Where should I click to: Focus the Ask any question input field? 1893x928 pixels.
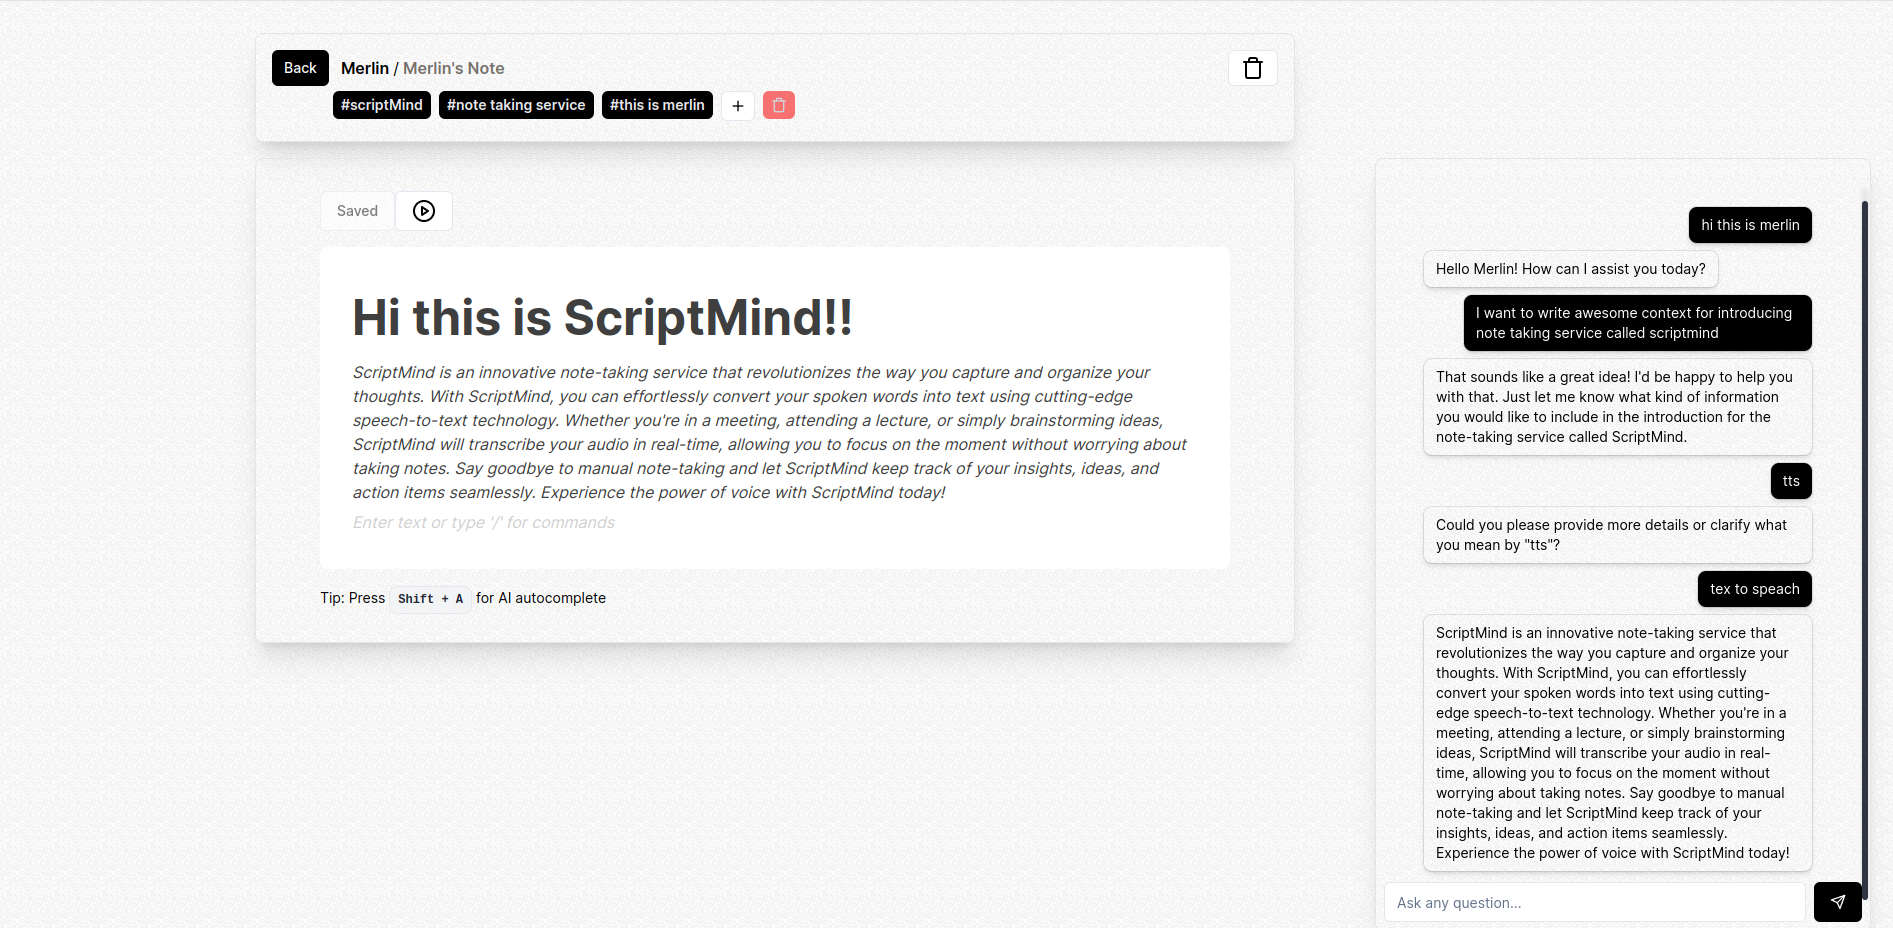[1595, 902]
